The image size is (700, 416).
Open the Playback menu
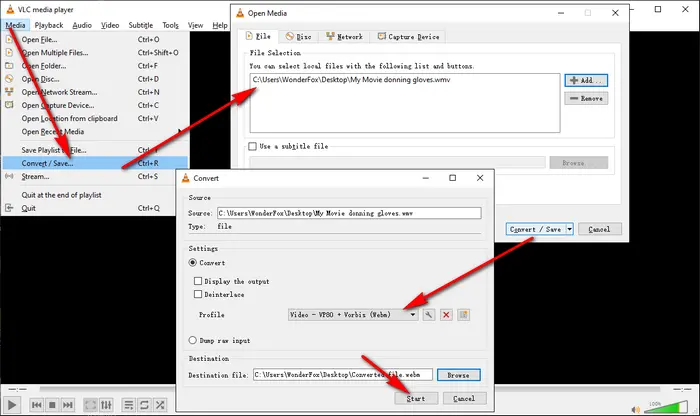pos(49,25)
